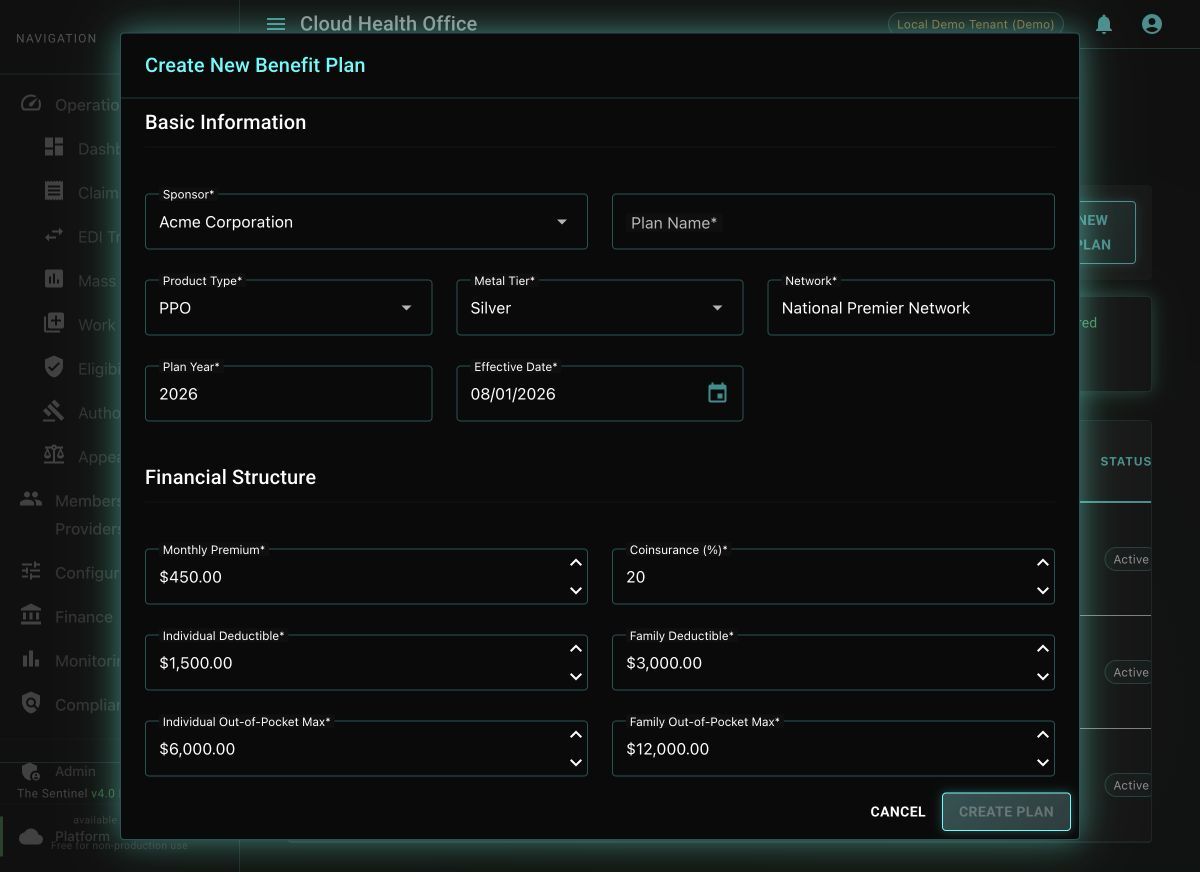Increase Coinsurance percentage with up arrow

[x=1043, y=563]
